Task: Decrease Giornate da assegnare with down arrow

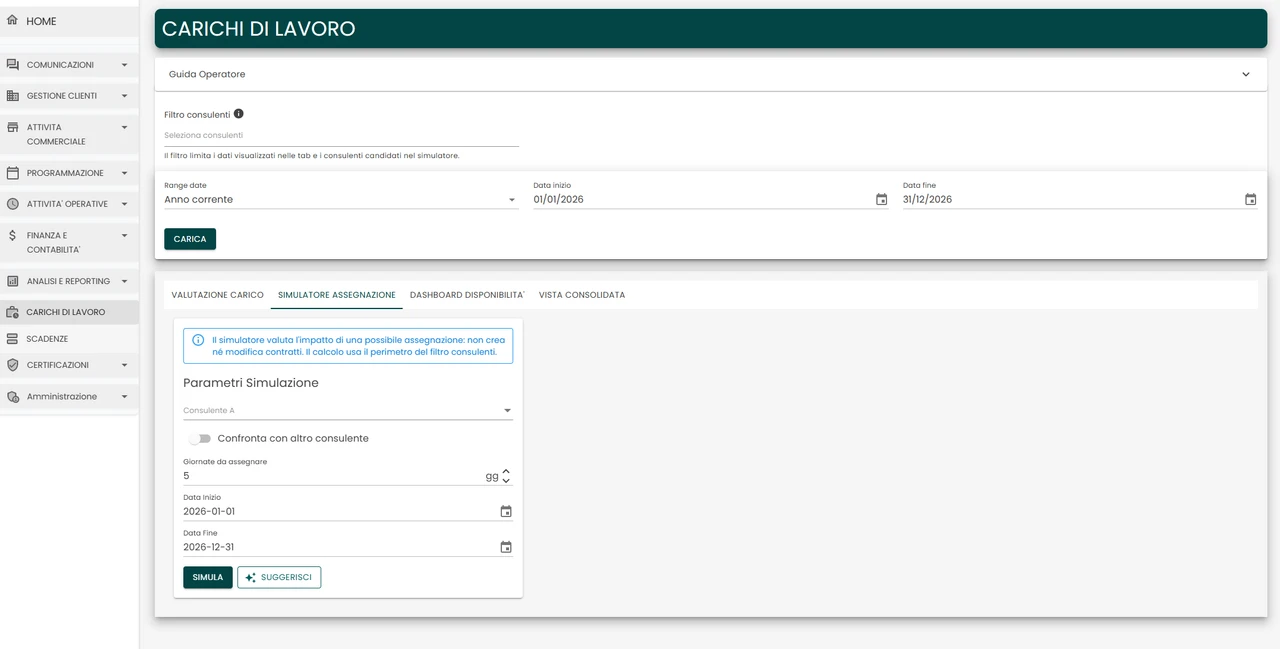Action: pyautogui.click(x=506, y=481)
